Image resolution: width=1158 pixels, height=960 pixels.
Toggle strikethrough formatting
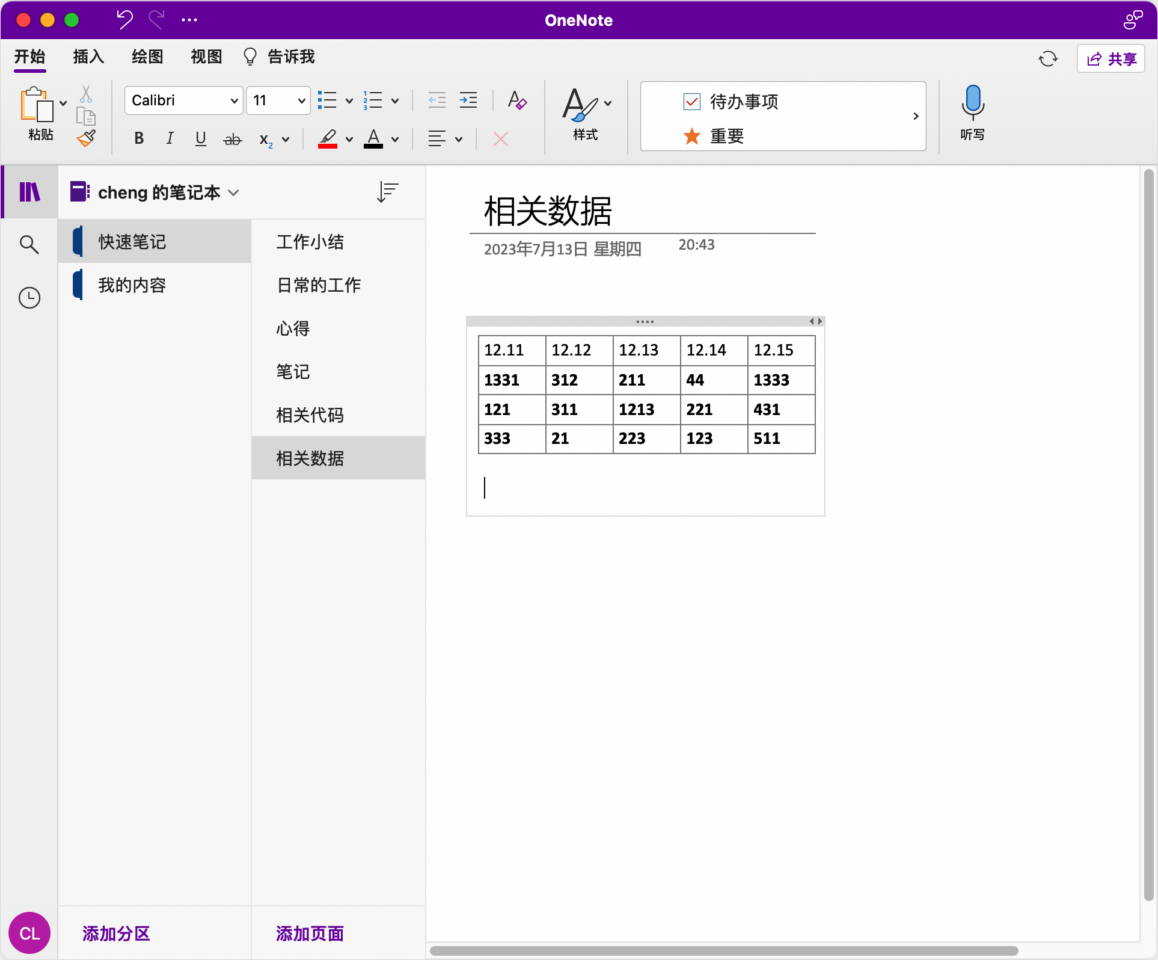coord(232,139)
